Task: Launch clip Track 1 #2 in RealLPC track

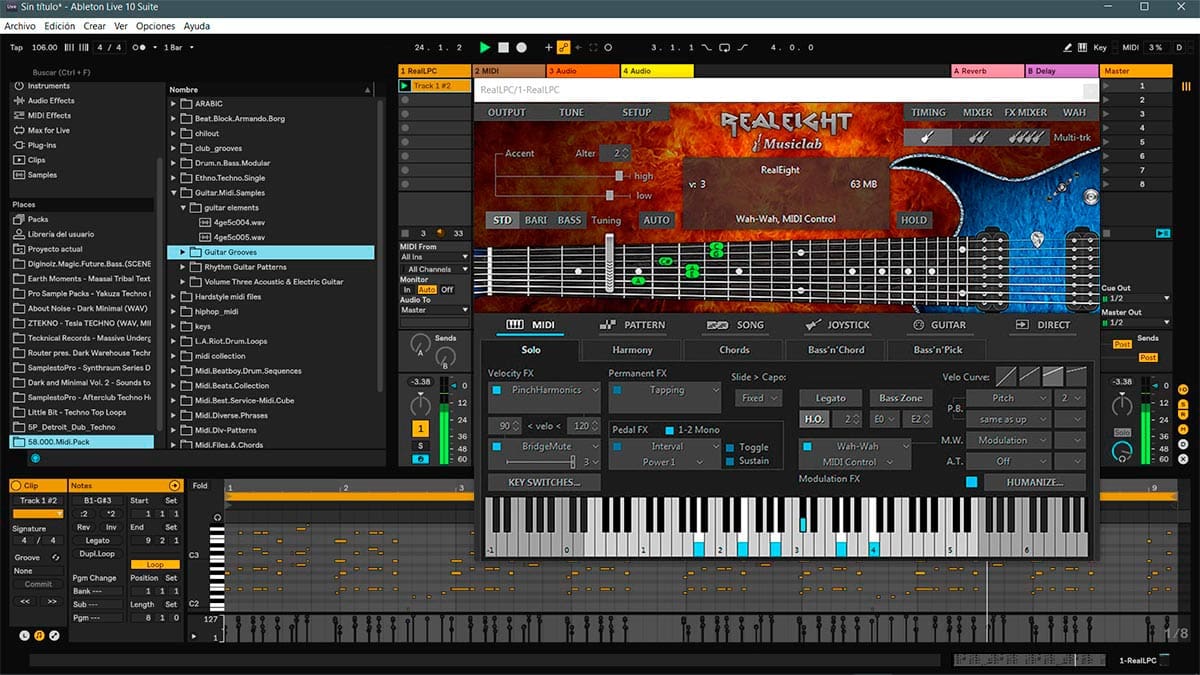Action: click(x=405, y=86)
